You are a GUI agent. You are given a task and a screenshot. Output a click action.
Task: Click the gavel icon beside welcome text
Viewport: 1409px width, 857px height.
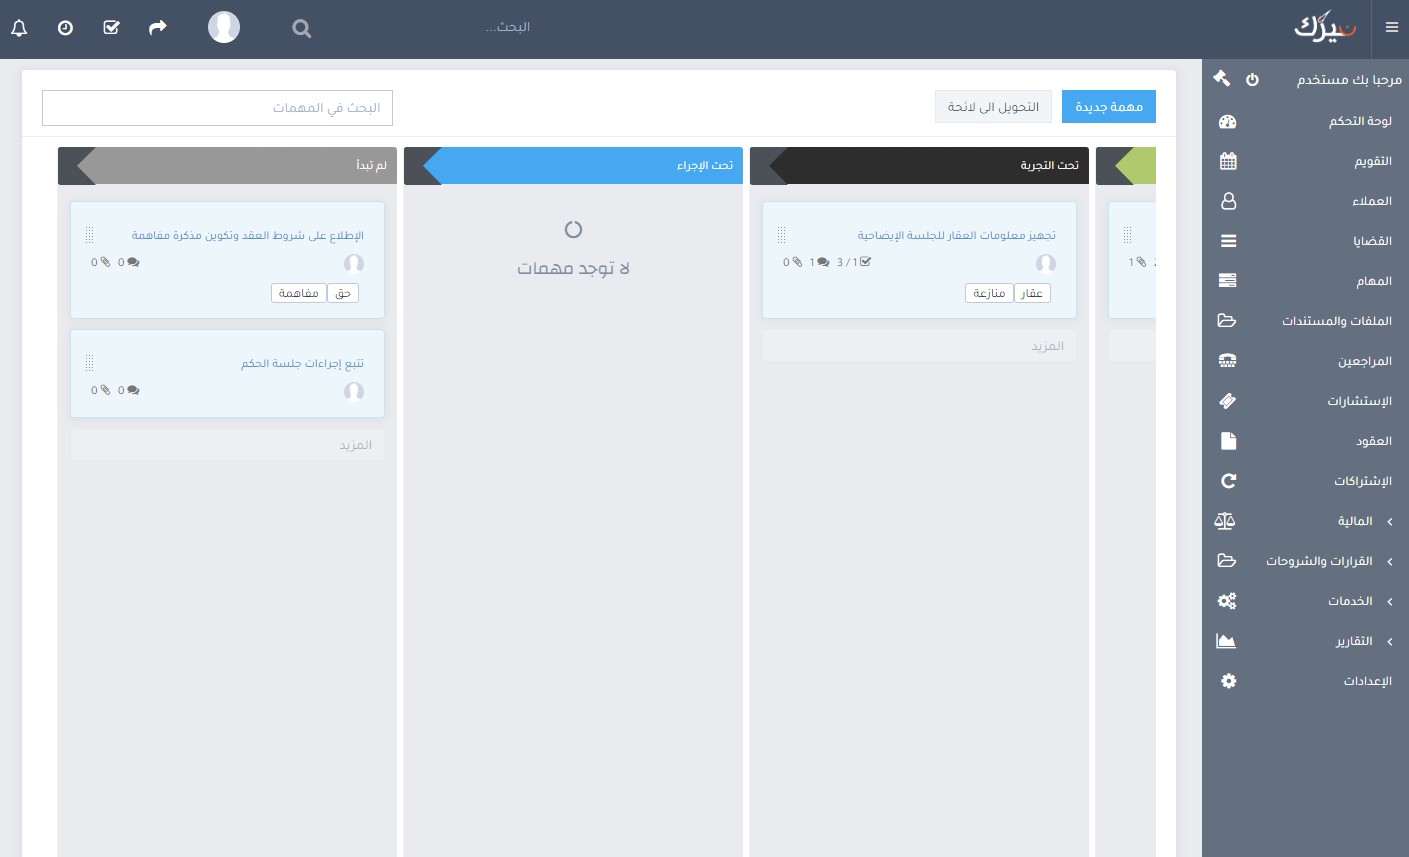pyautogui.click(x=1221, y=78)
